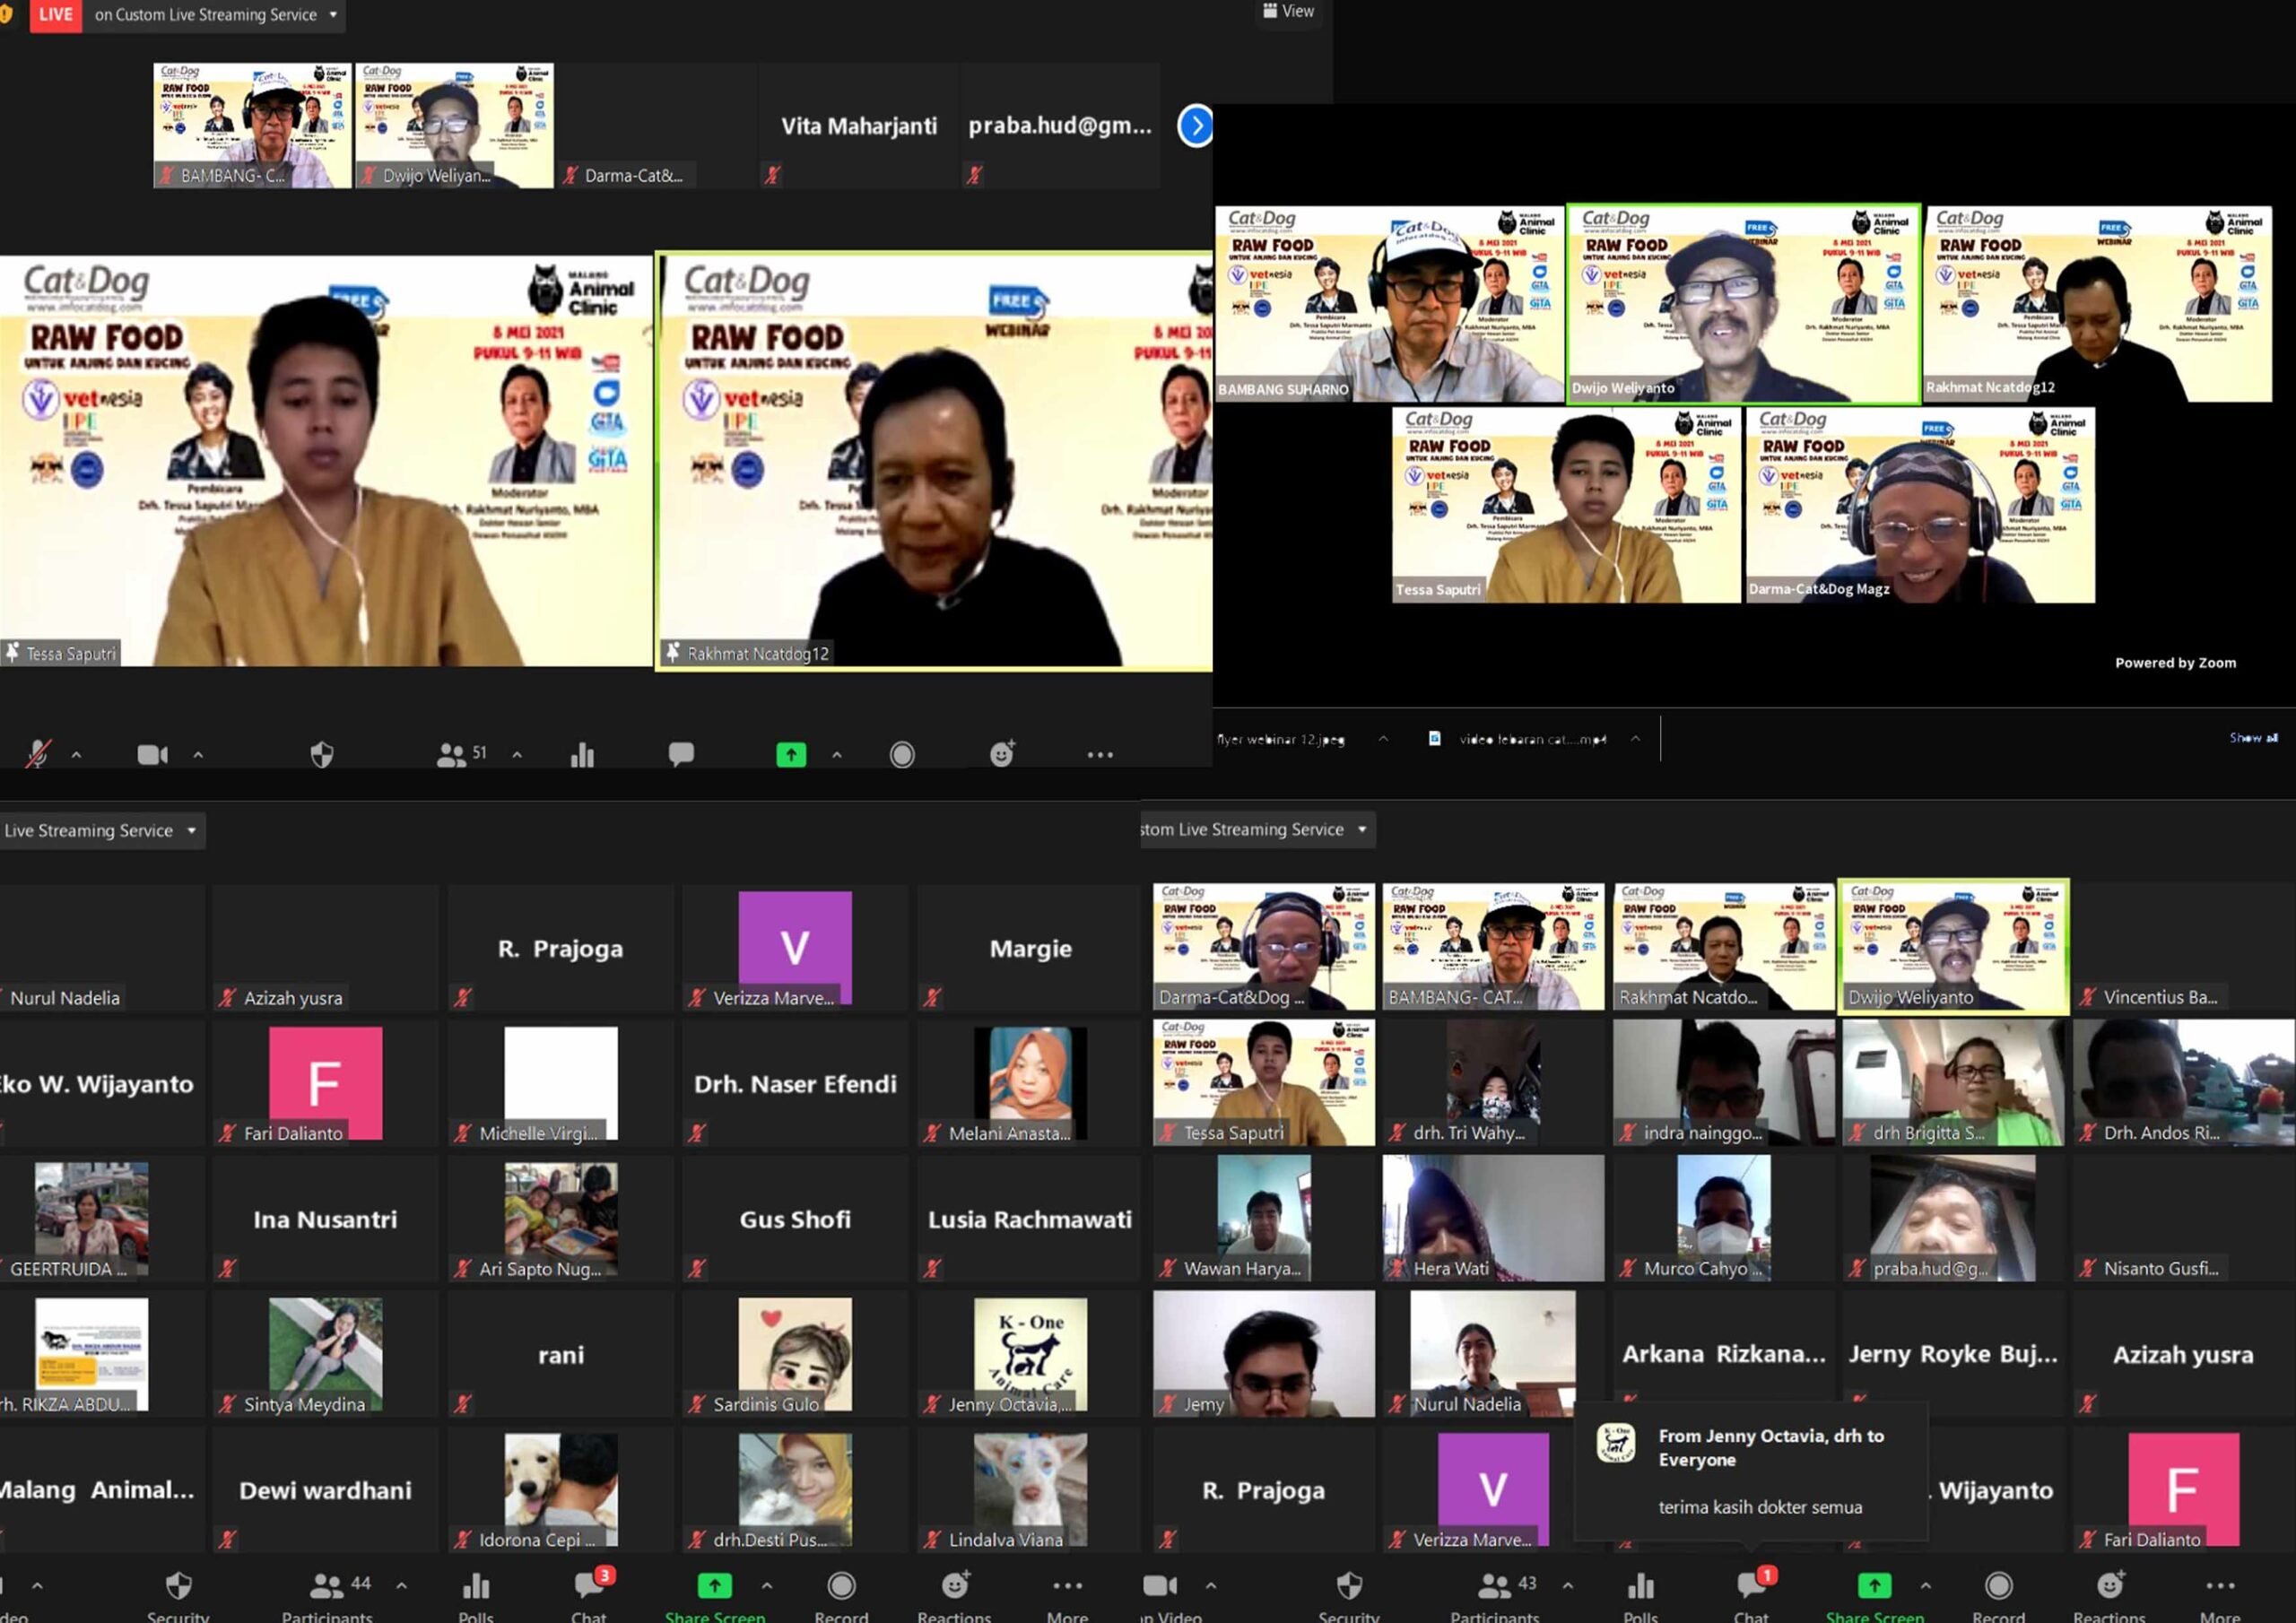Select the Lindalva Viana dog-photo tile

[1030, 1490]
